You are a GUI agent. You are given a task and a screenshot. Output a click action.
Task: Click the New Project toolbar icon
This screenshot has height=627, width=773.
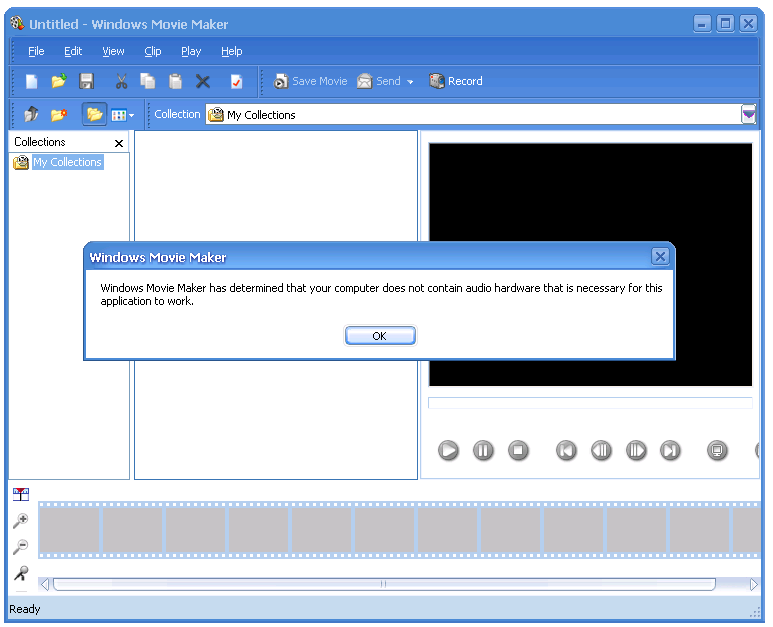pyautogui.click(x=32, y=81)
